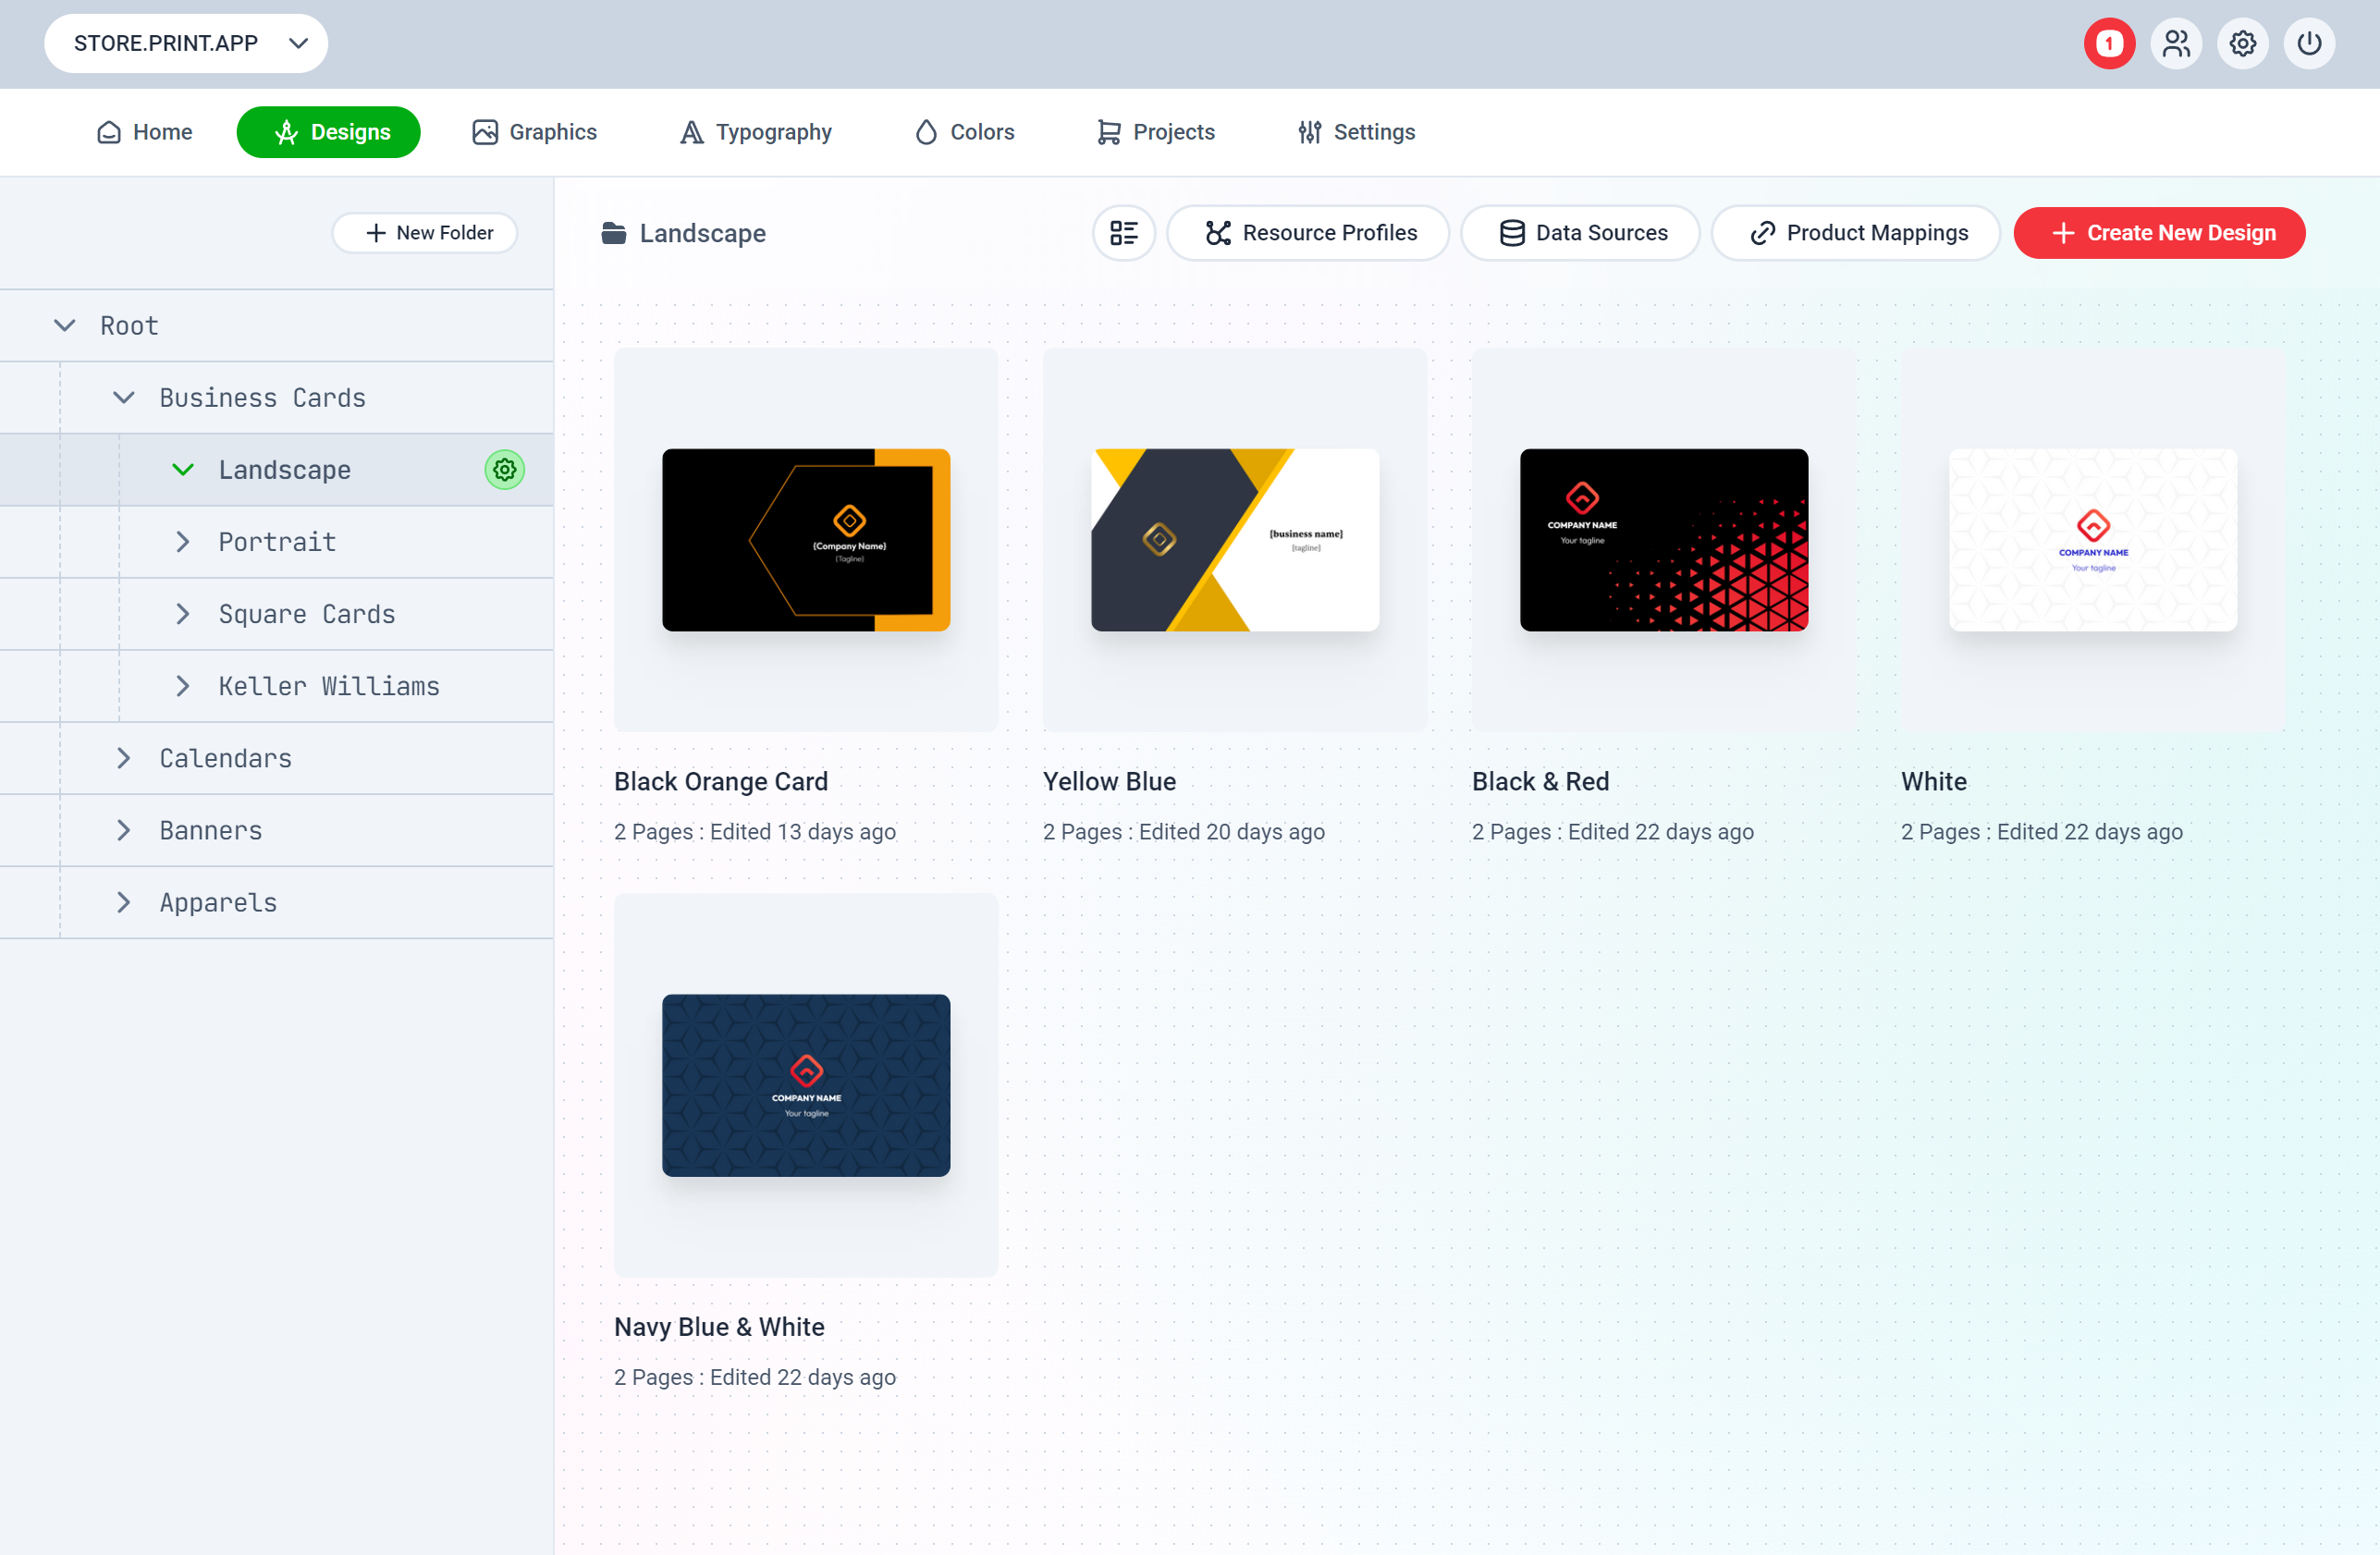
Task: Select the Keller Williams folder label
Action: pos(329,685)
